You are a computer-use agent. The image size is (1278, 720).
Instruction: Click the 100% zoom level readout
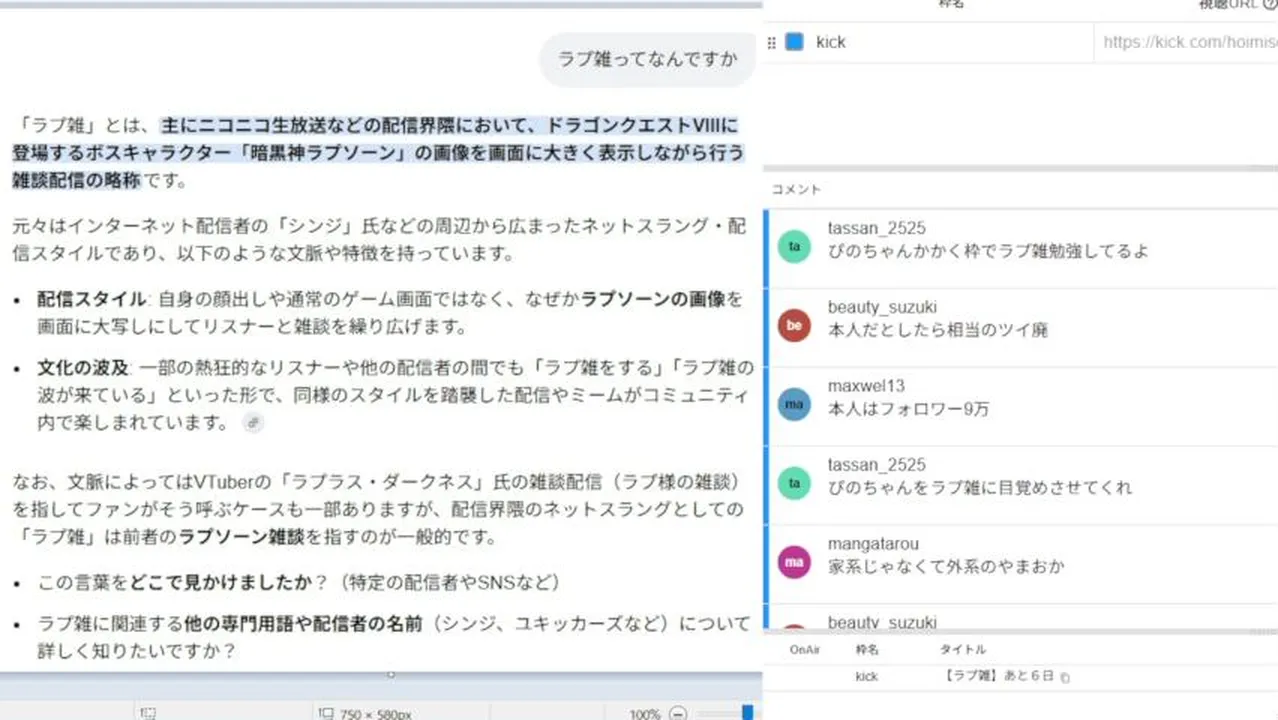coord(645,714)
